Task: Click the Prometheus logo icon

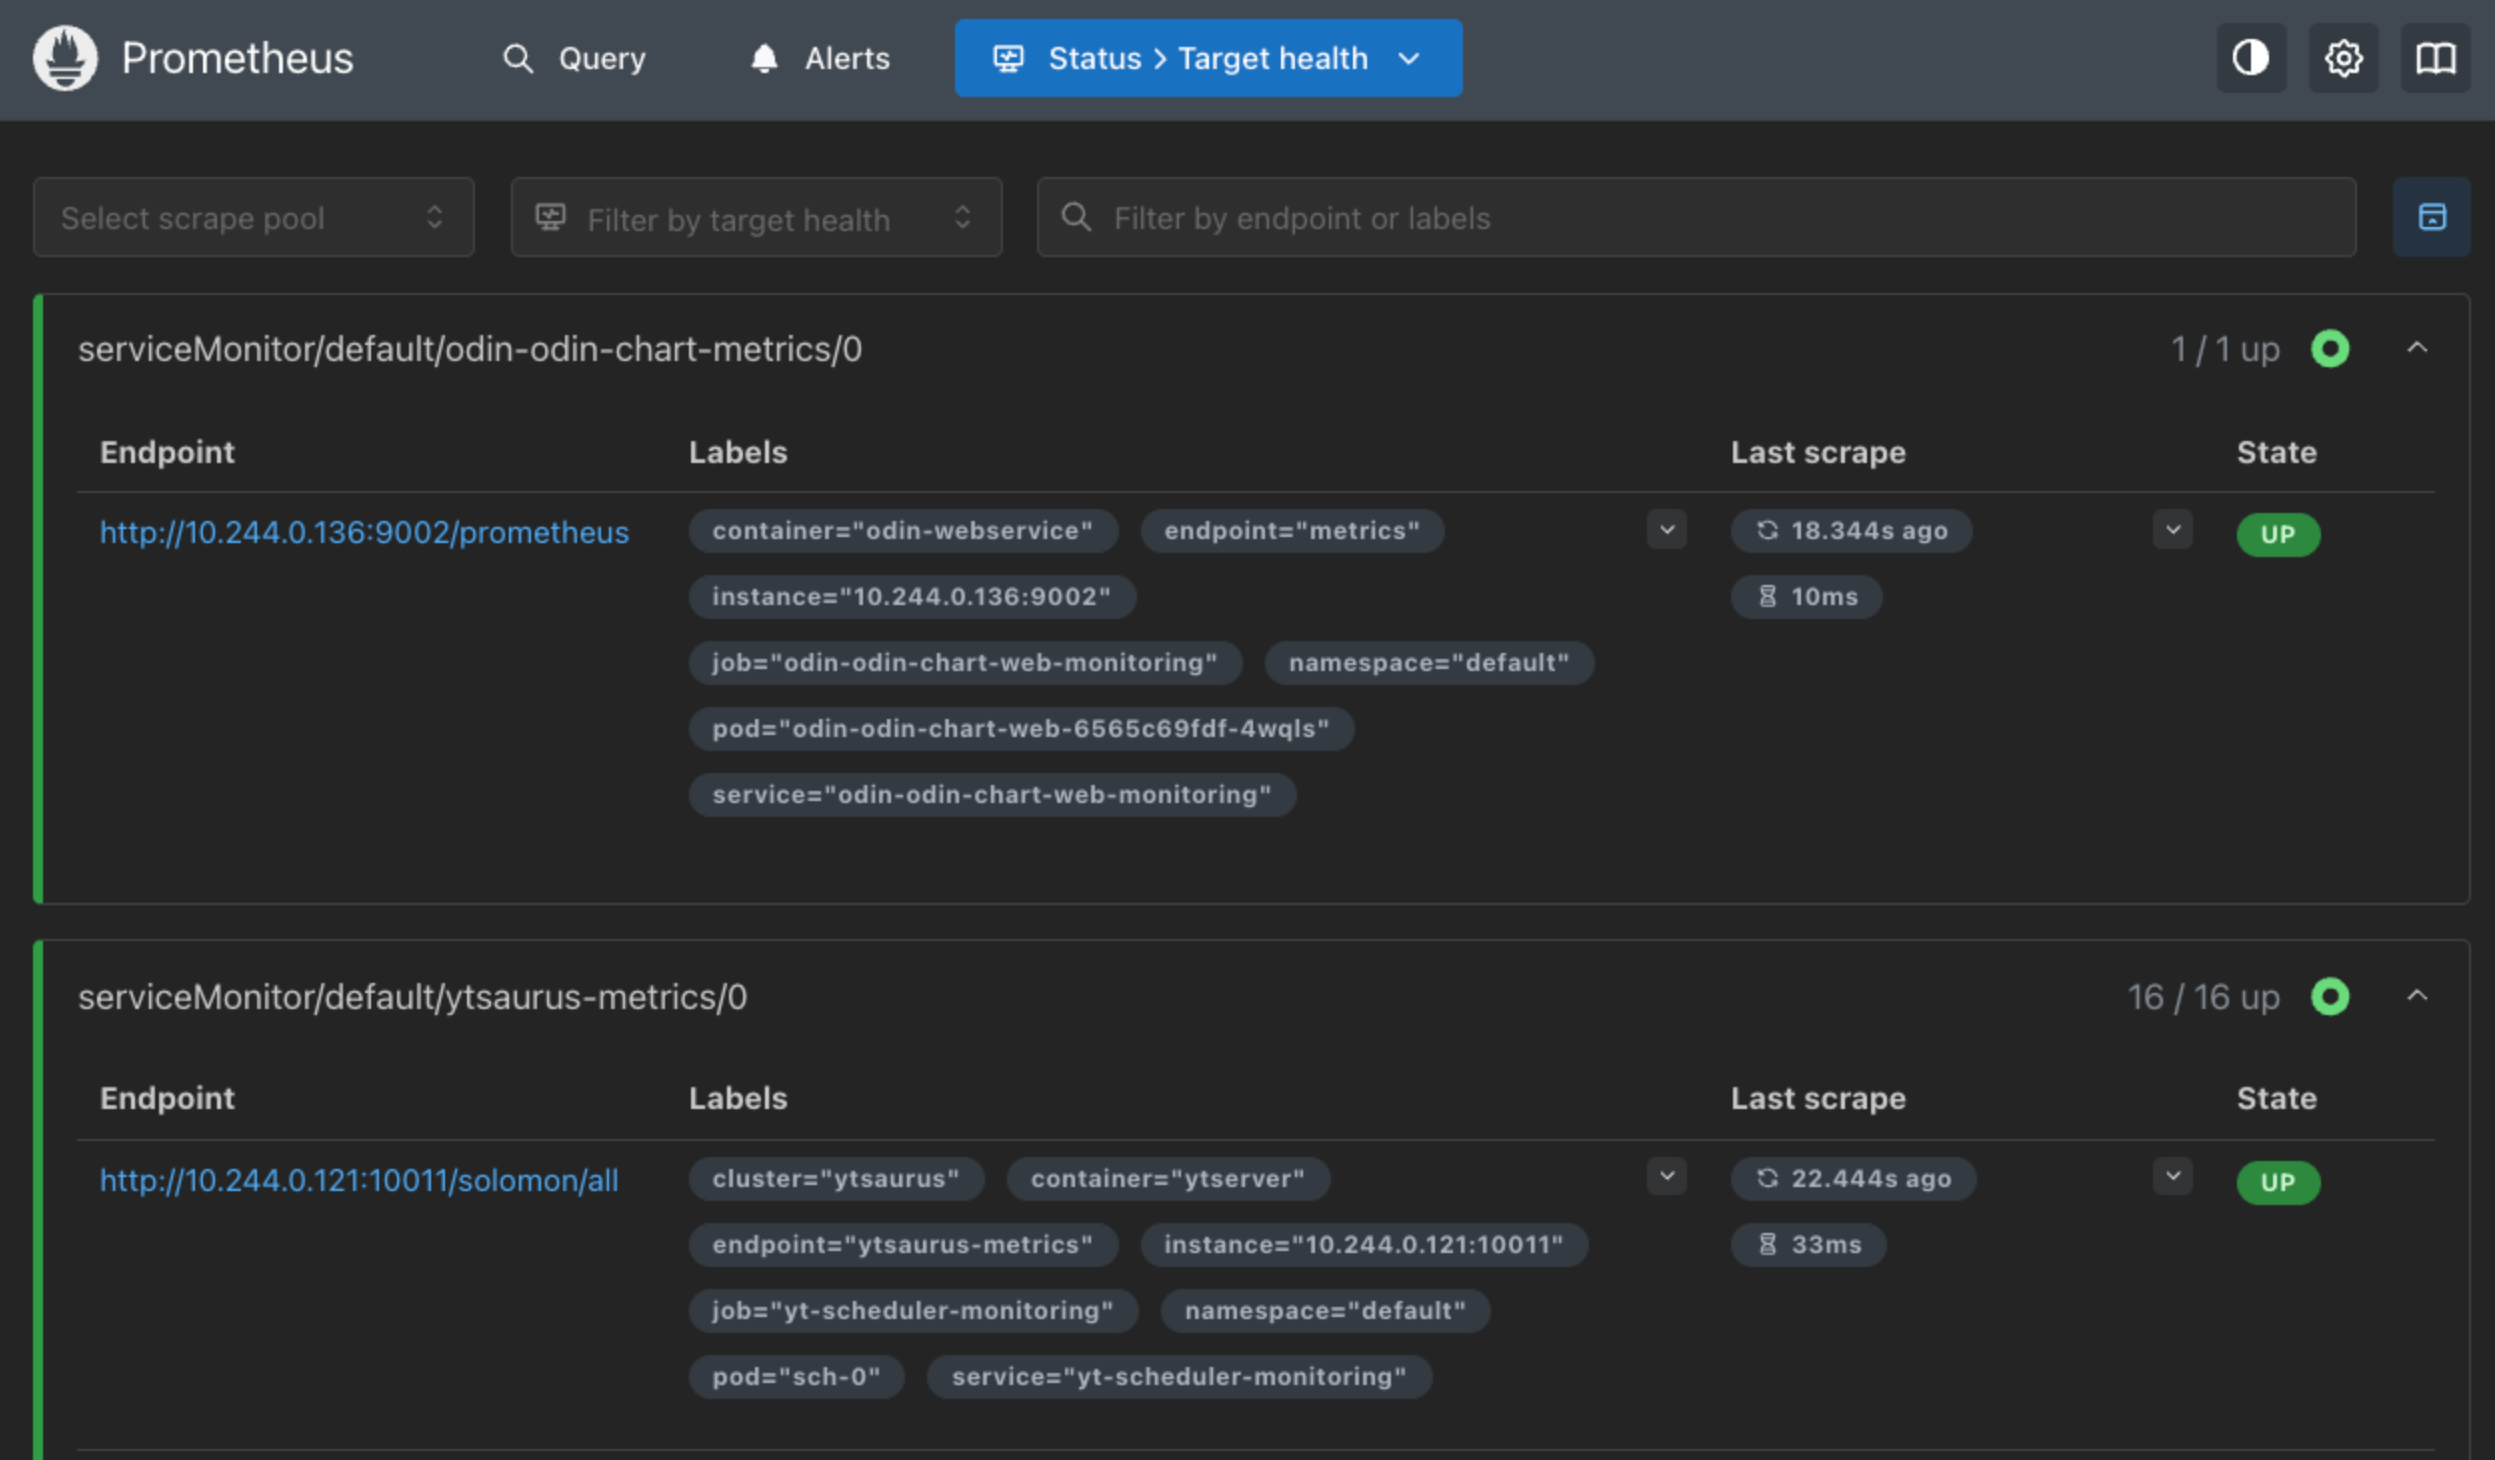Action: [63, 57]
